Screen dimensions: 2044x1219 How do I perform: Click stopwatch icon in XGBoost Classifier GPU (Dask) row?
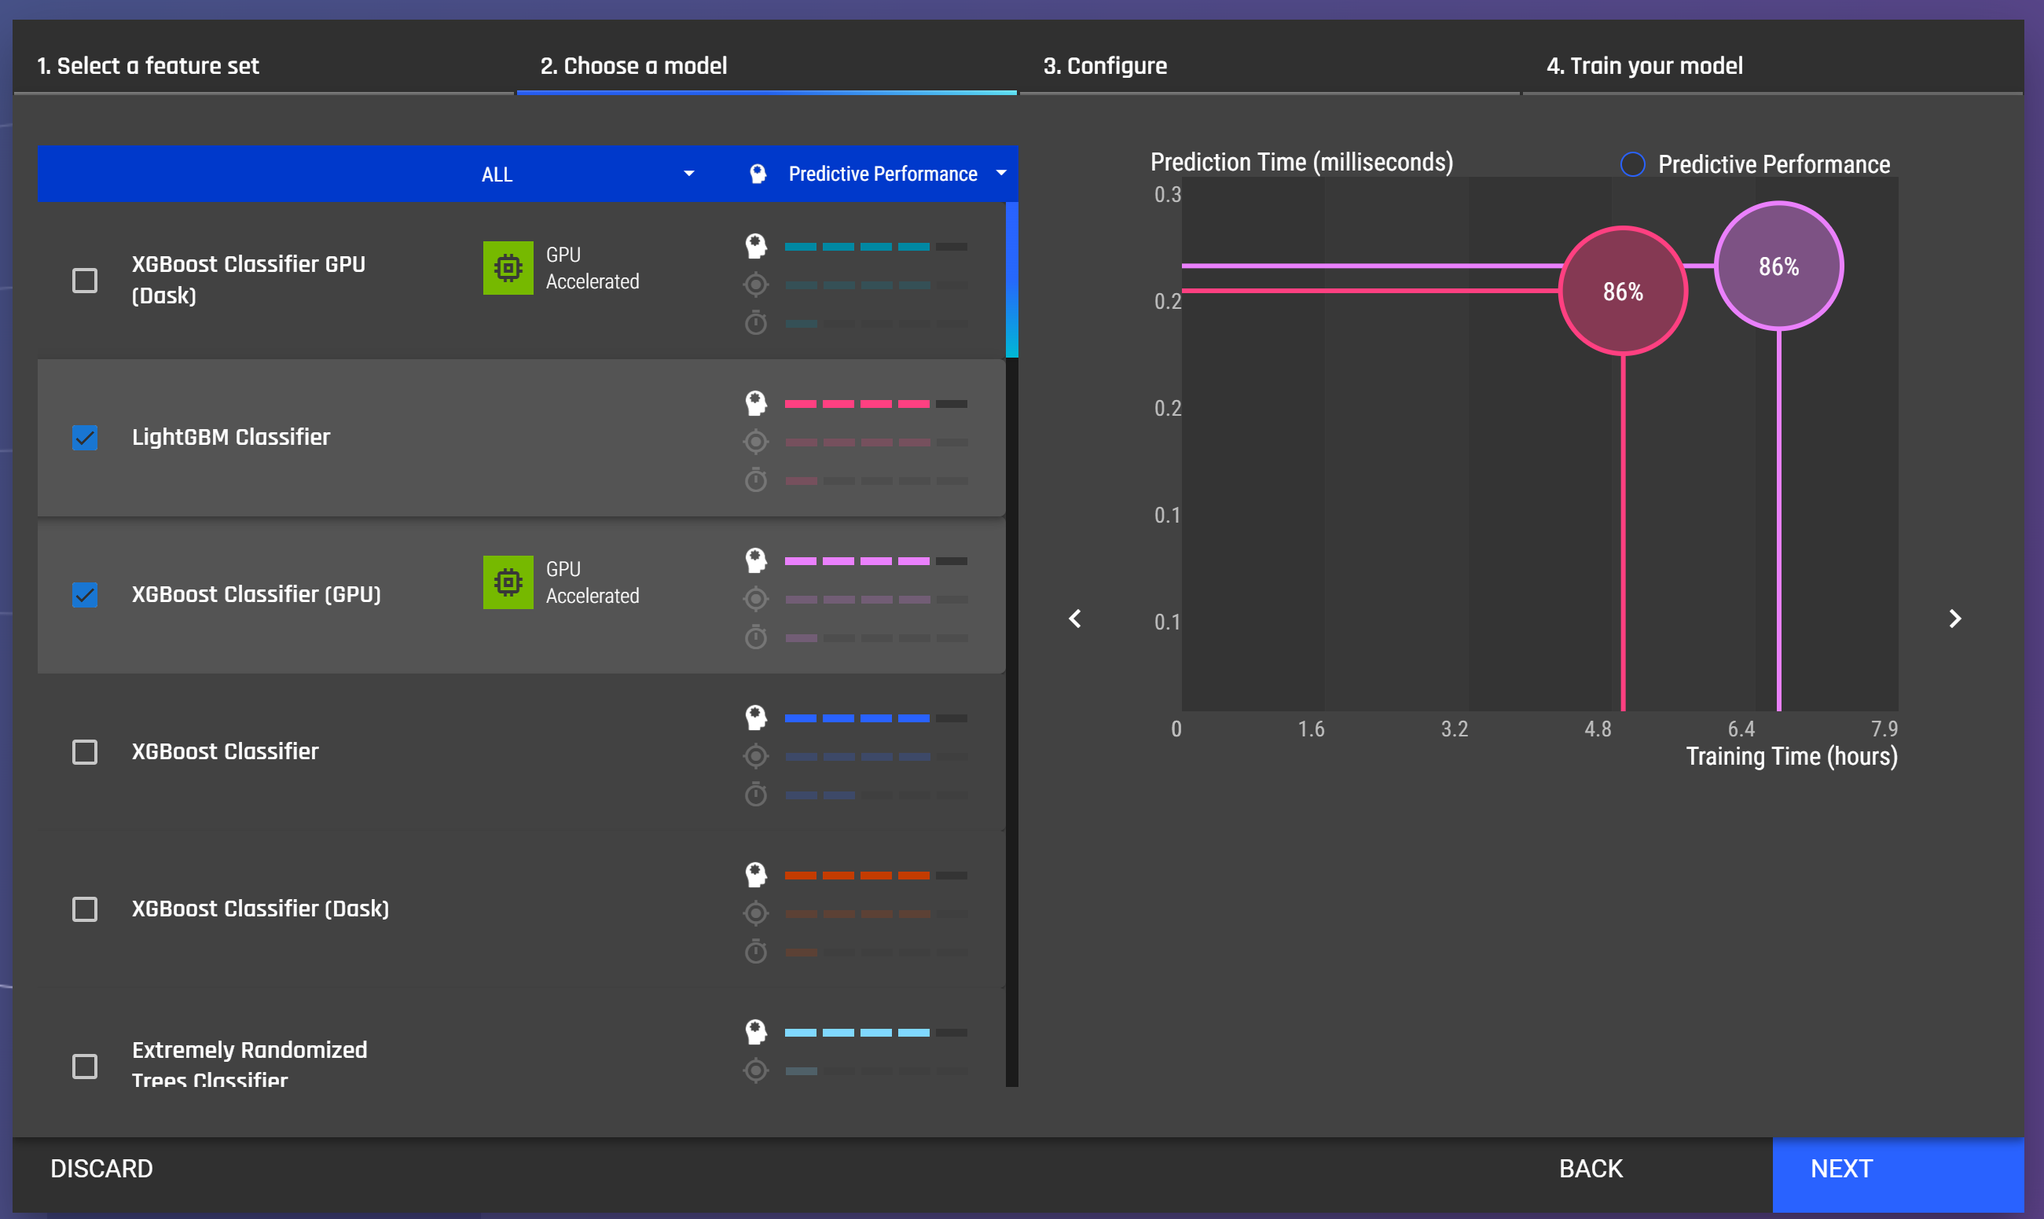756,323
